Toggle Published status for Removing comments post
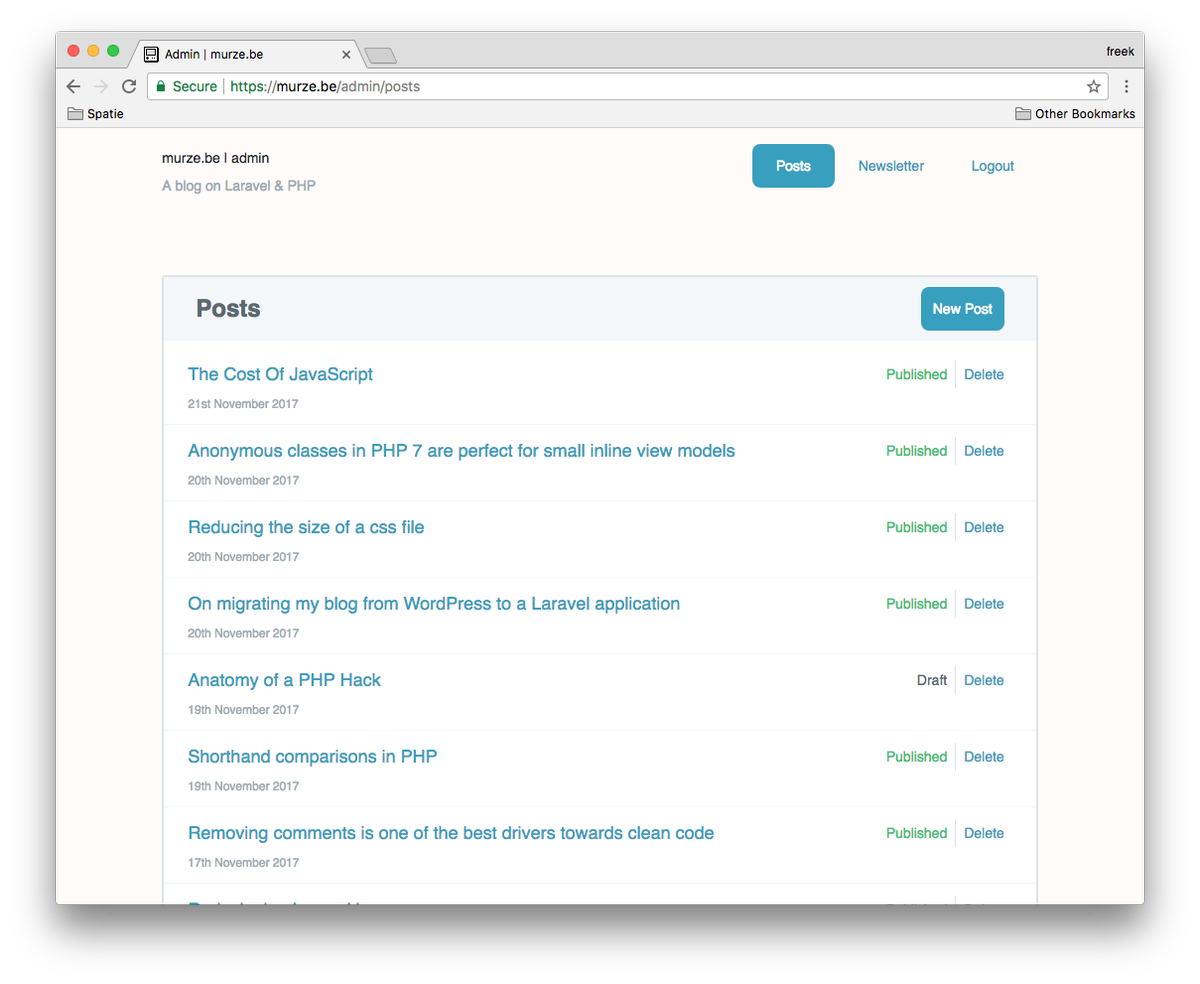 916,833
